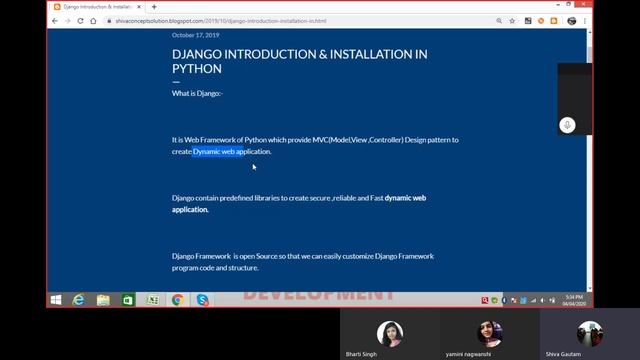The image size is (640, 360).
Task: Open the Chrome profile avatar
Action: point(571,21)
